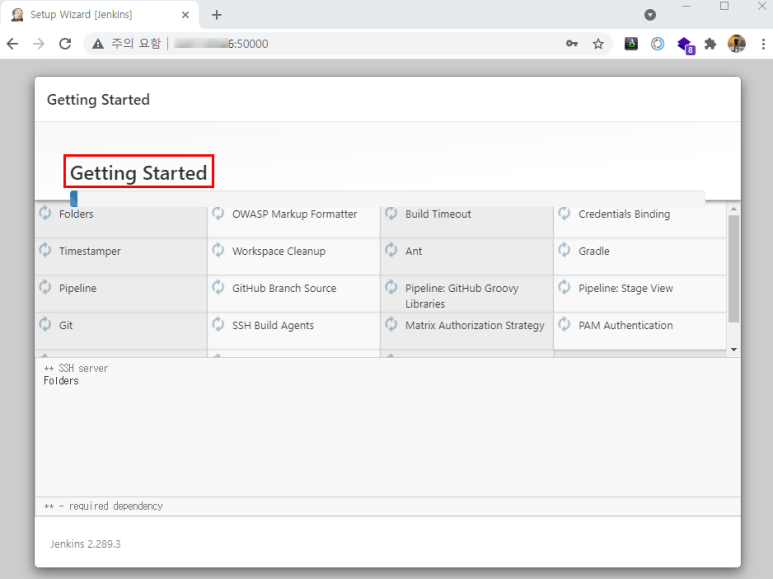This screenshot has width=773, height=579.
Task: Click the Pipeline plugin spinner icon
Action: (45, 287)
